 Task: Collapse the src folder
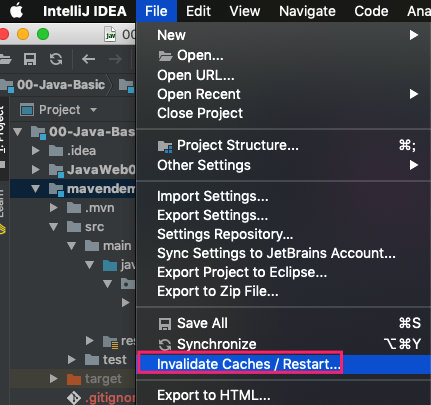(x=53, y=227)
